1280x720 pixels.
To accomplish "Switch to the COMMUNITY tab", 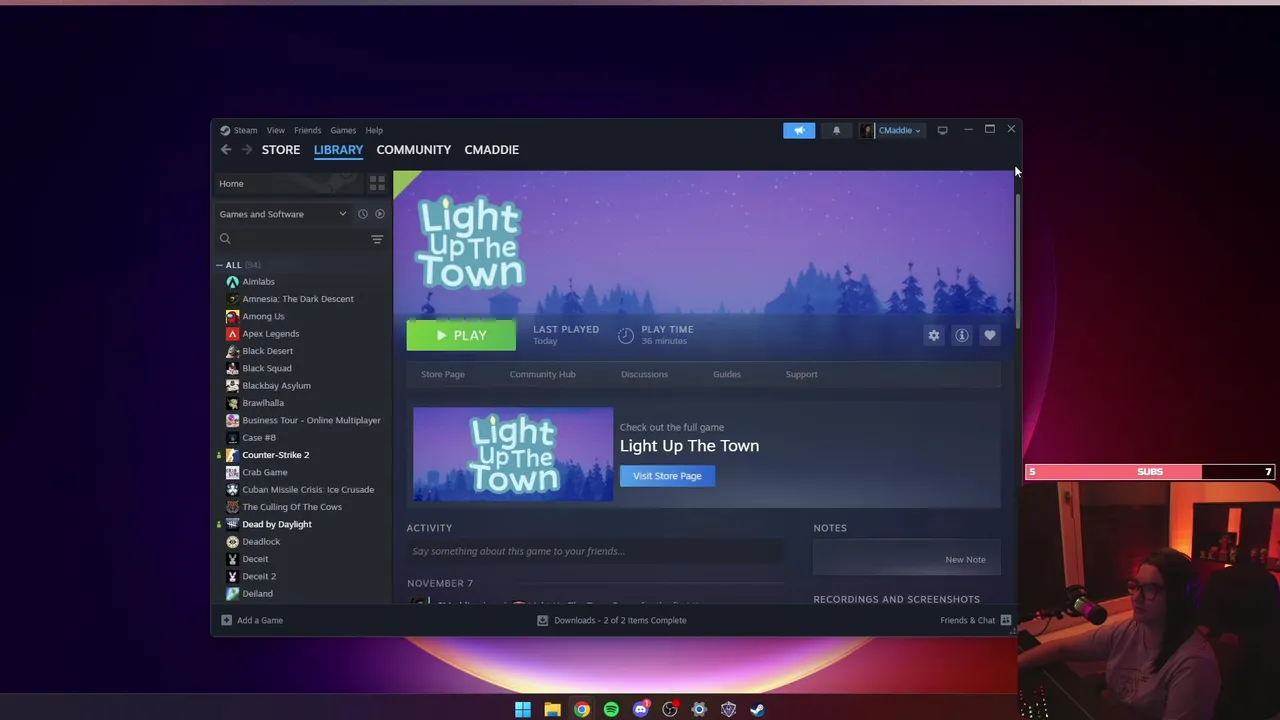I will pyautogui.click(x=413, y=150).
